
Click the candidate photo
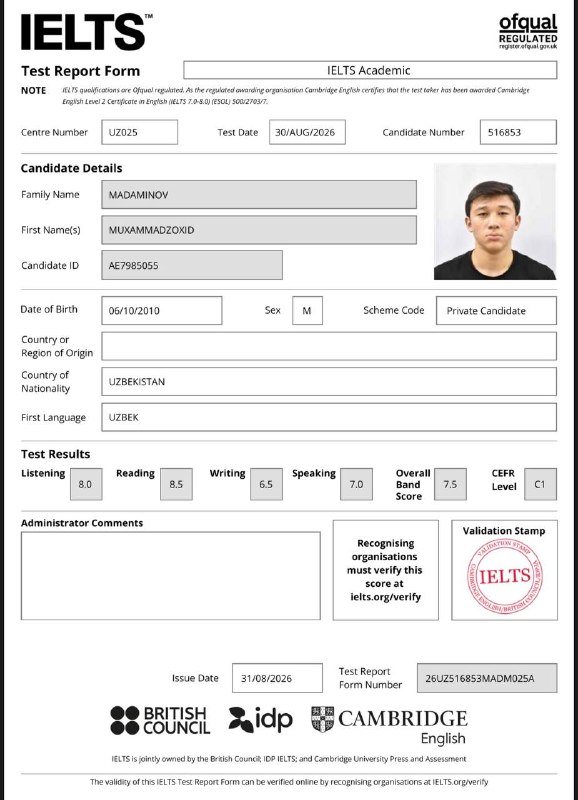pos(495,221)
